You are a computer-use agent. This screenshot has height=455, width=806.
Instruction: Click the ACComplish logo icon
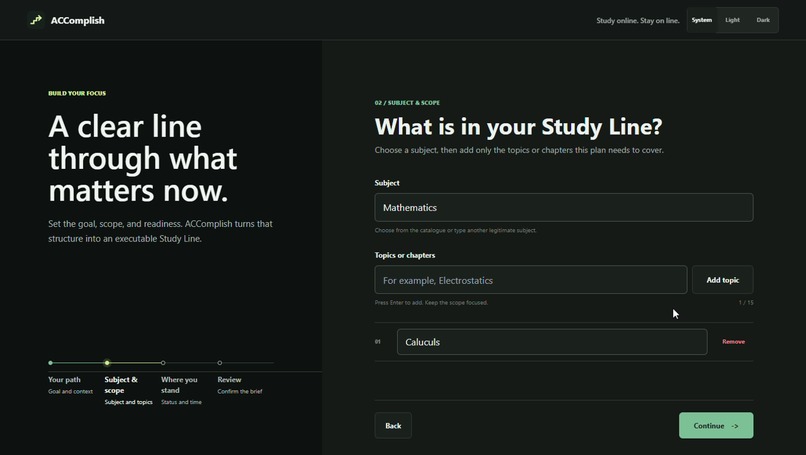click(36, 20)
